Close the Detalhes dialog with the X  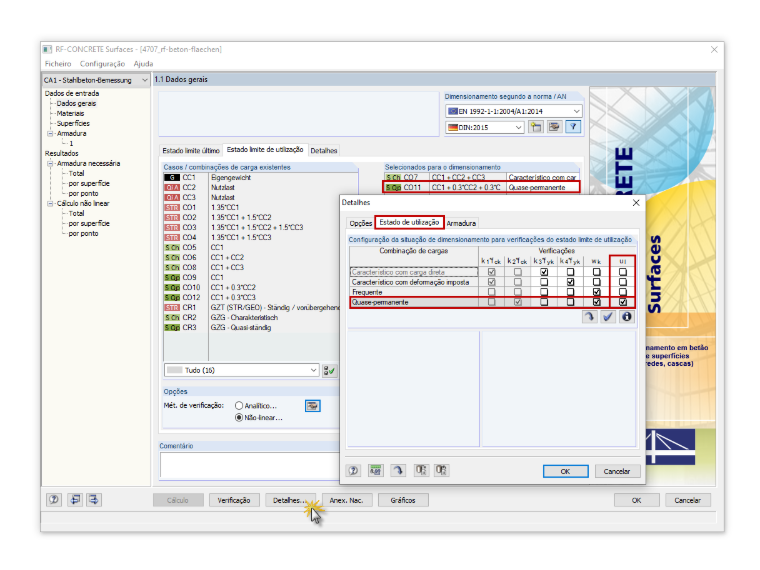(636, 203)
